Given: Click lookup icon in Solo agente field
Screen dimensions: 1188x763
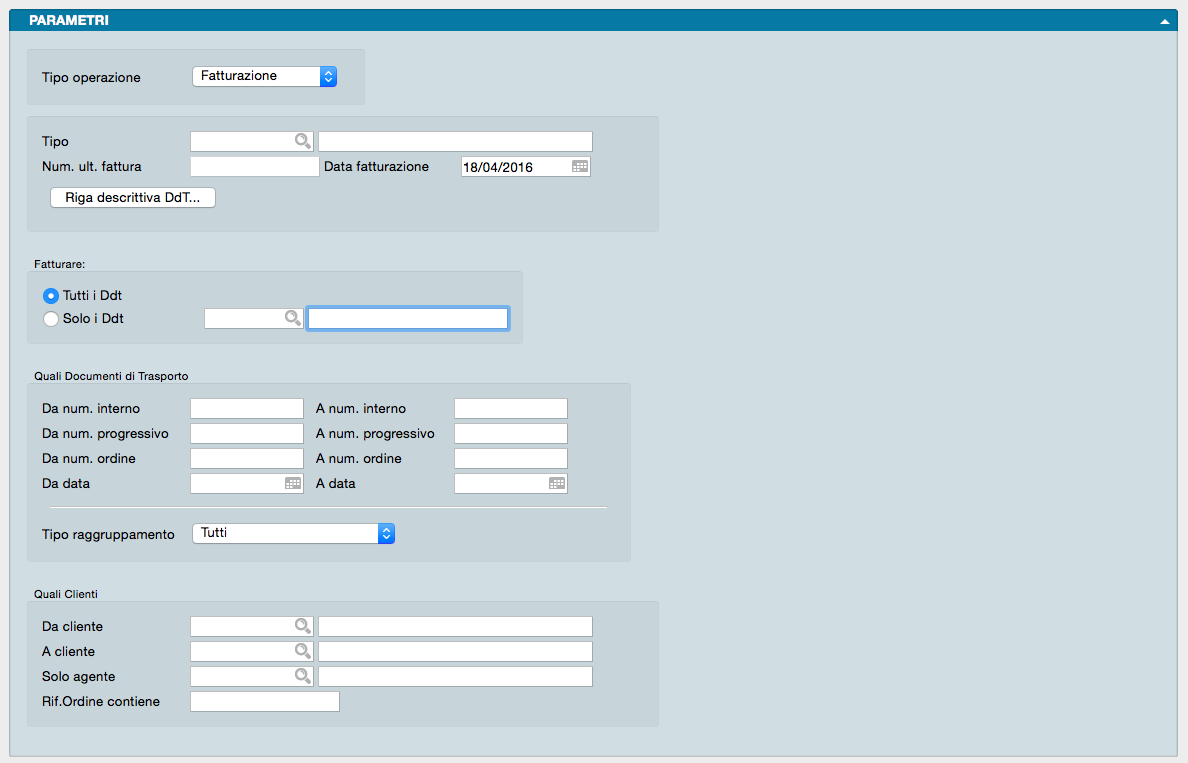Looking at the screenshot, I should tap(301, 676).
